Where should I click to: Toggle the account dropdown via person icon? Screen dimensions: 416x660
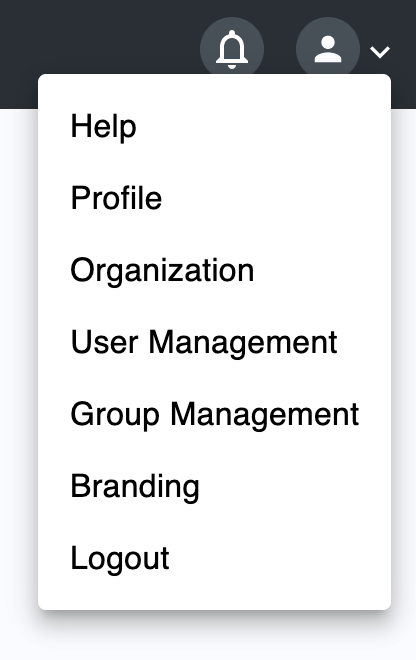pyautogui.click(x=328, y=49)
